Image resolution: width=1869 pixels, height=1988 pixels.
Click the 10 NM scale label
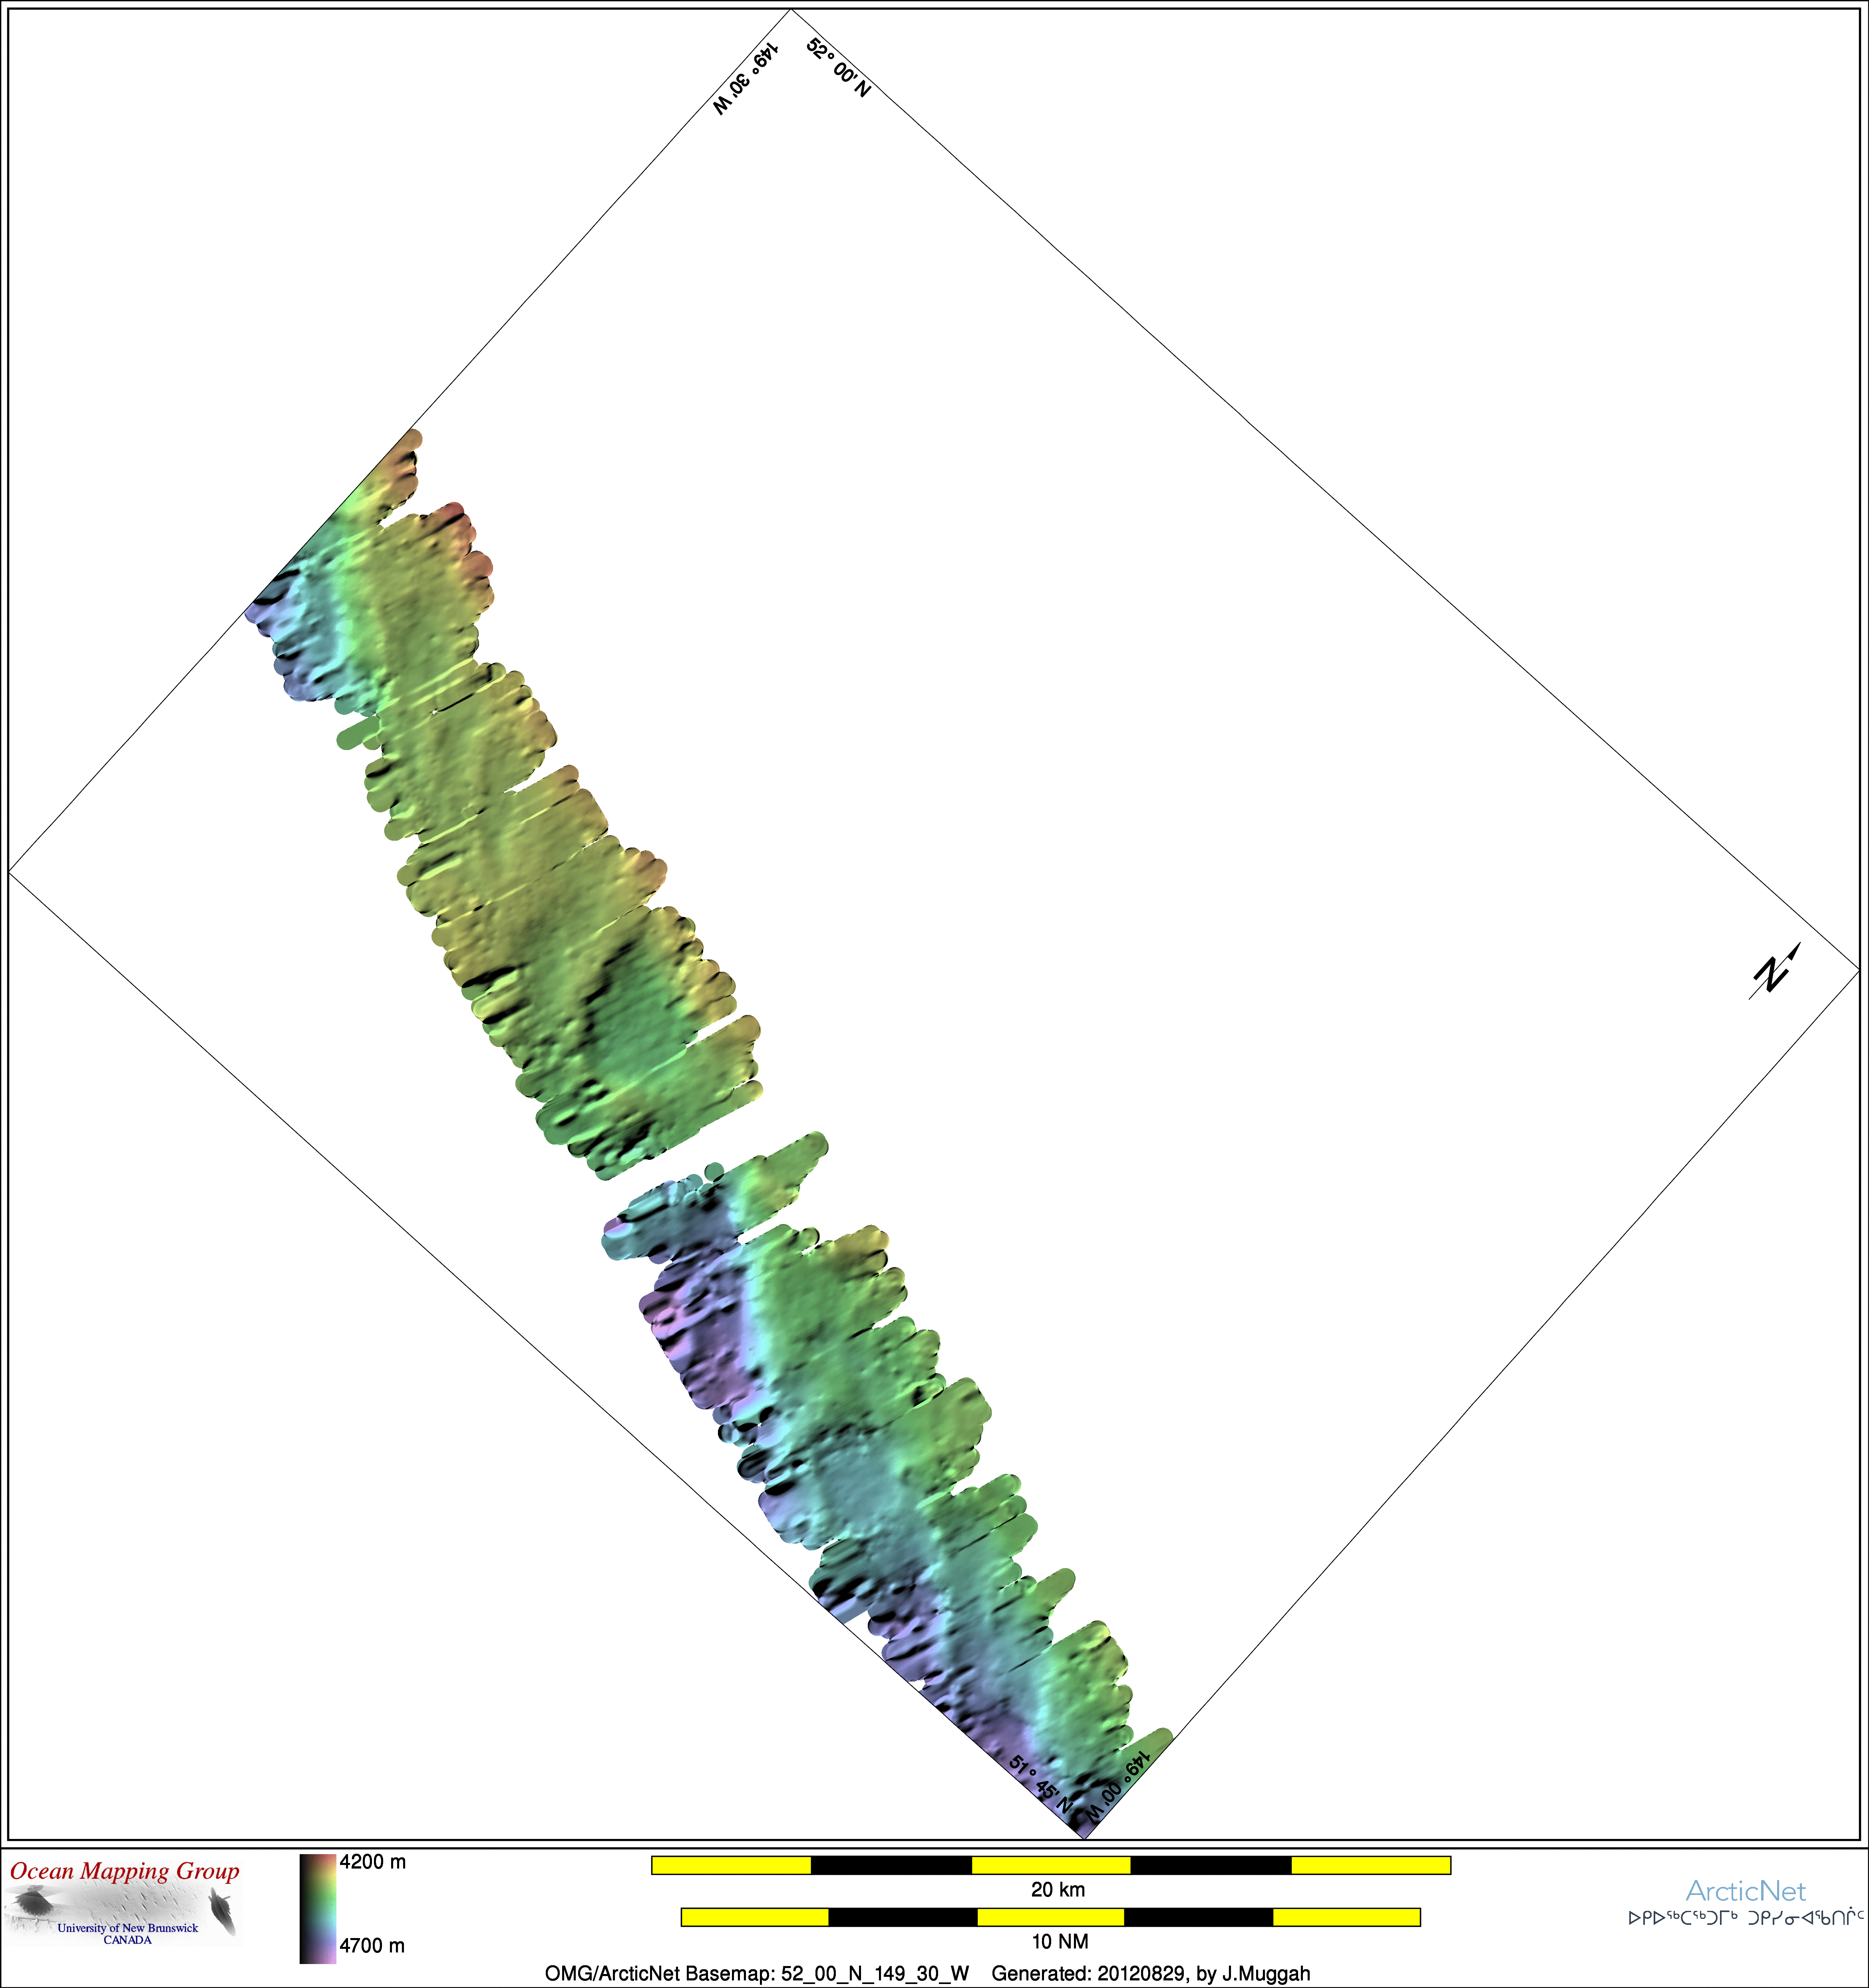(x=1059, y=1941)
